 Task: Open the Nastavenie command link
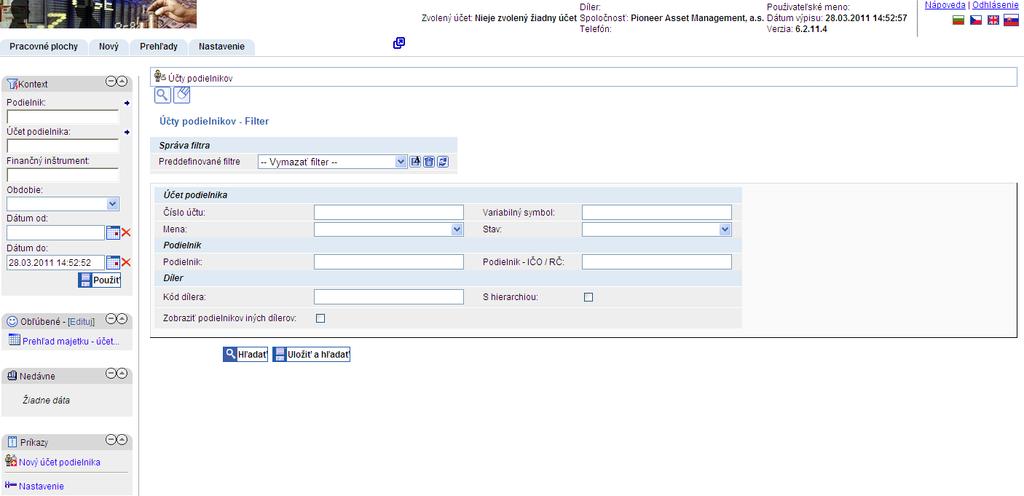[x=41, y=486]
